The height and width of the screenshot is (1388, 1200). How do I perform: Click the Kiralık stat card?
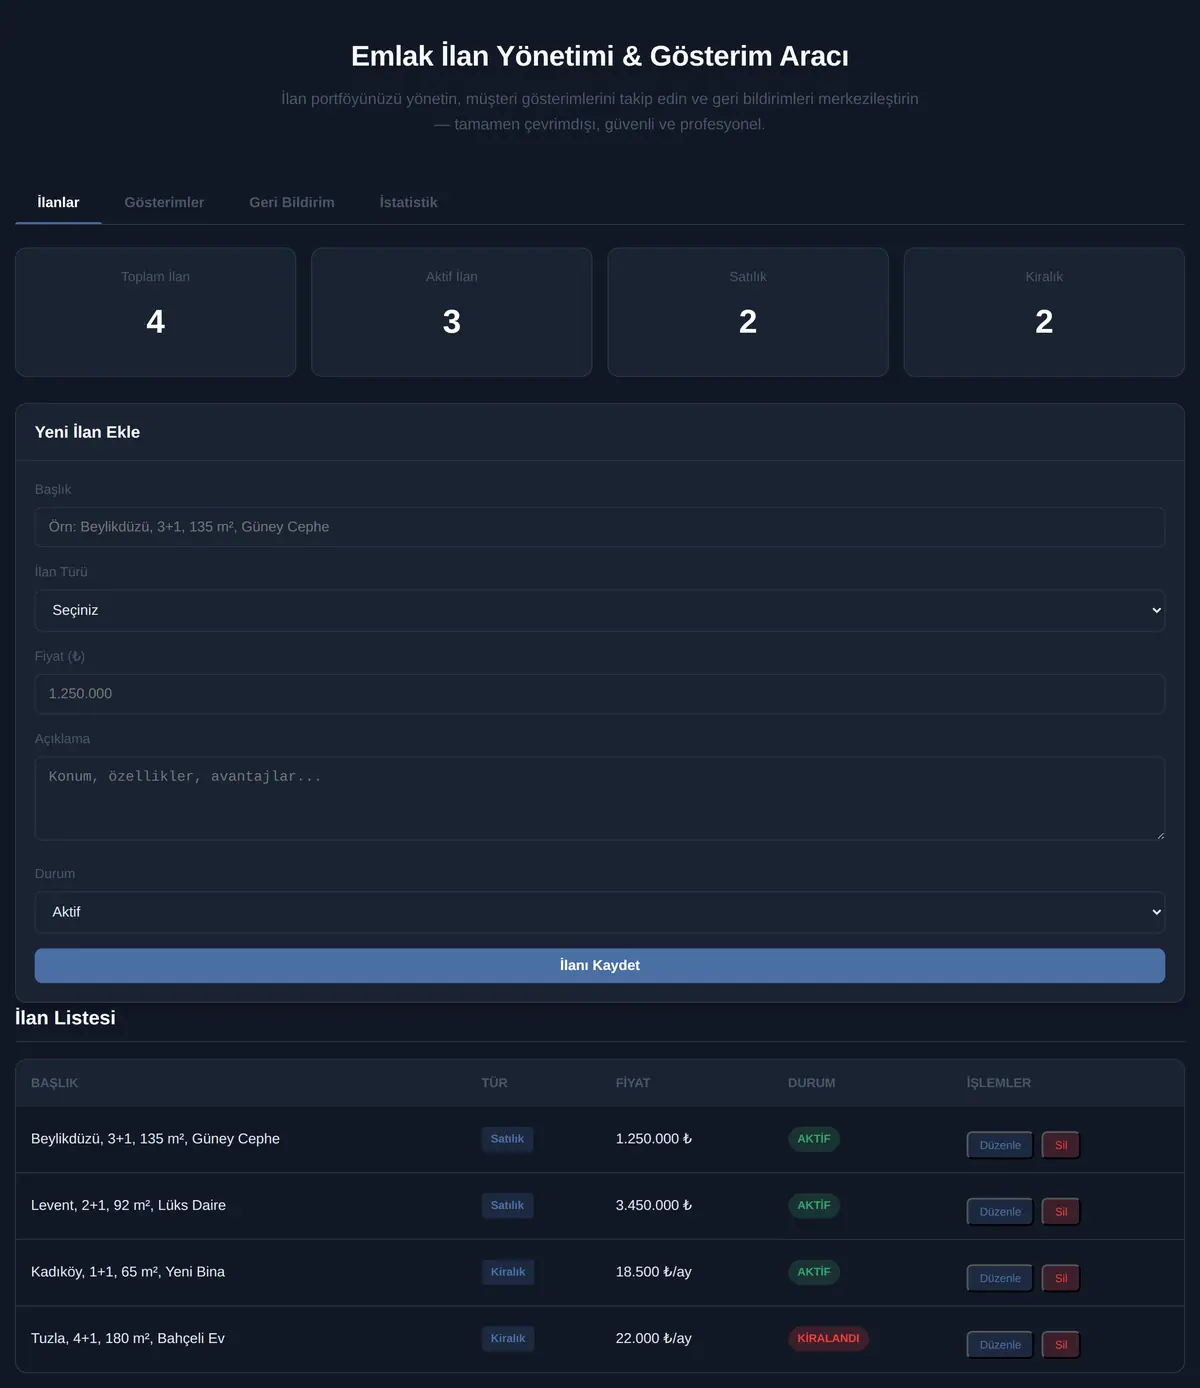tap(1044, 312)
